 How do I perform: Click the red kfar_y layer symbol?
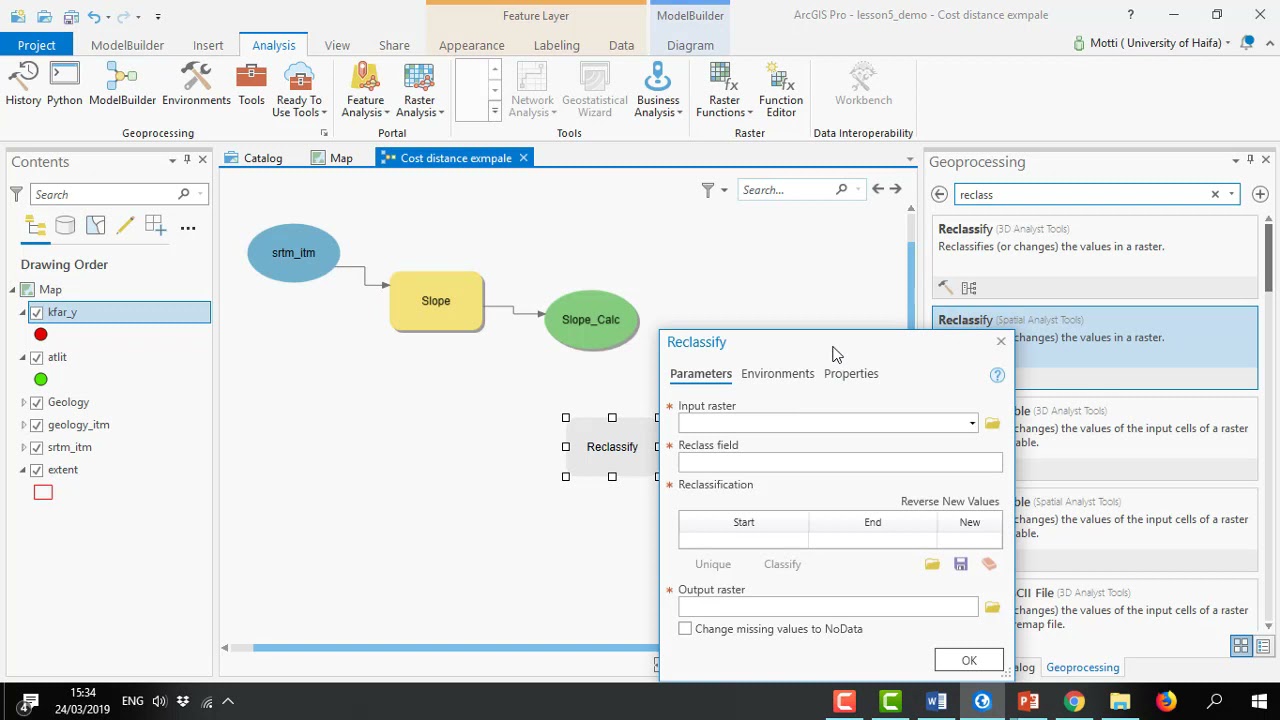coord(41,335)
